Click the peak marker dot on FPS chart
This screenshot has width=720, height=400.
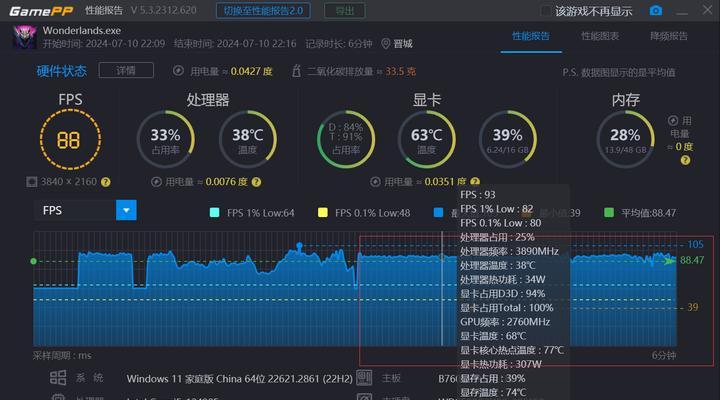pos(299,246)
